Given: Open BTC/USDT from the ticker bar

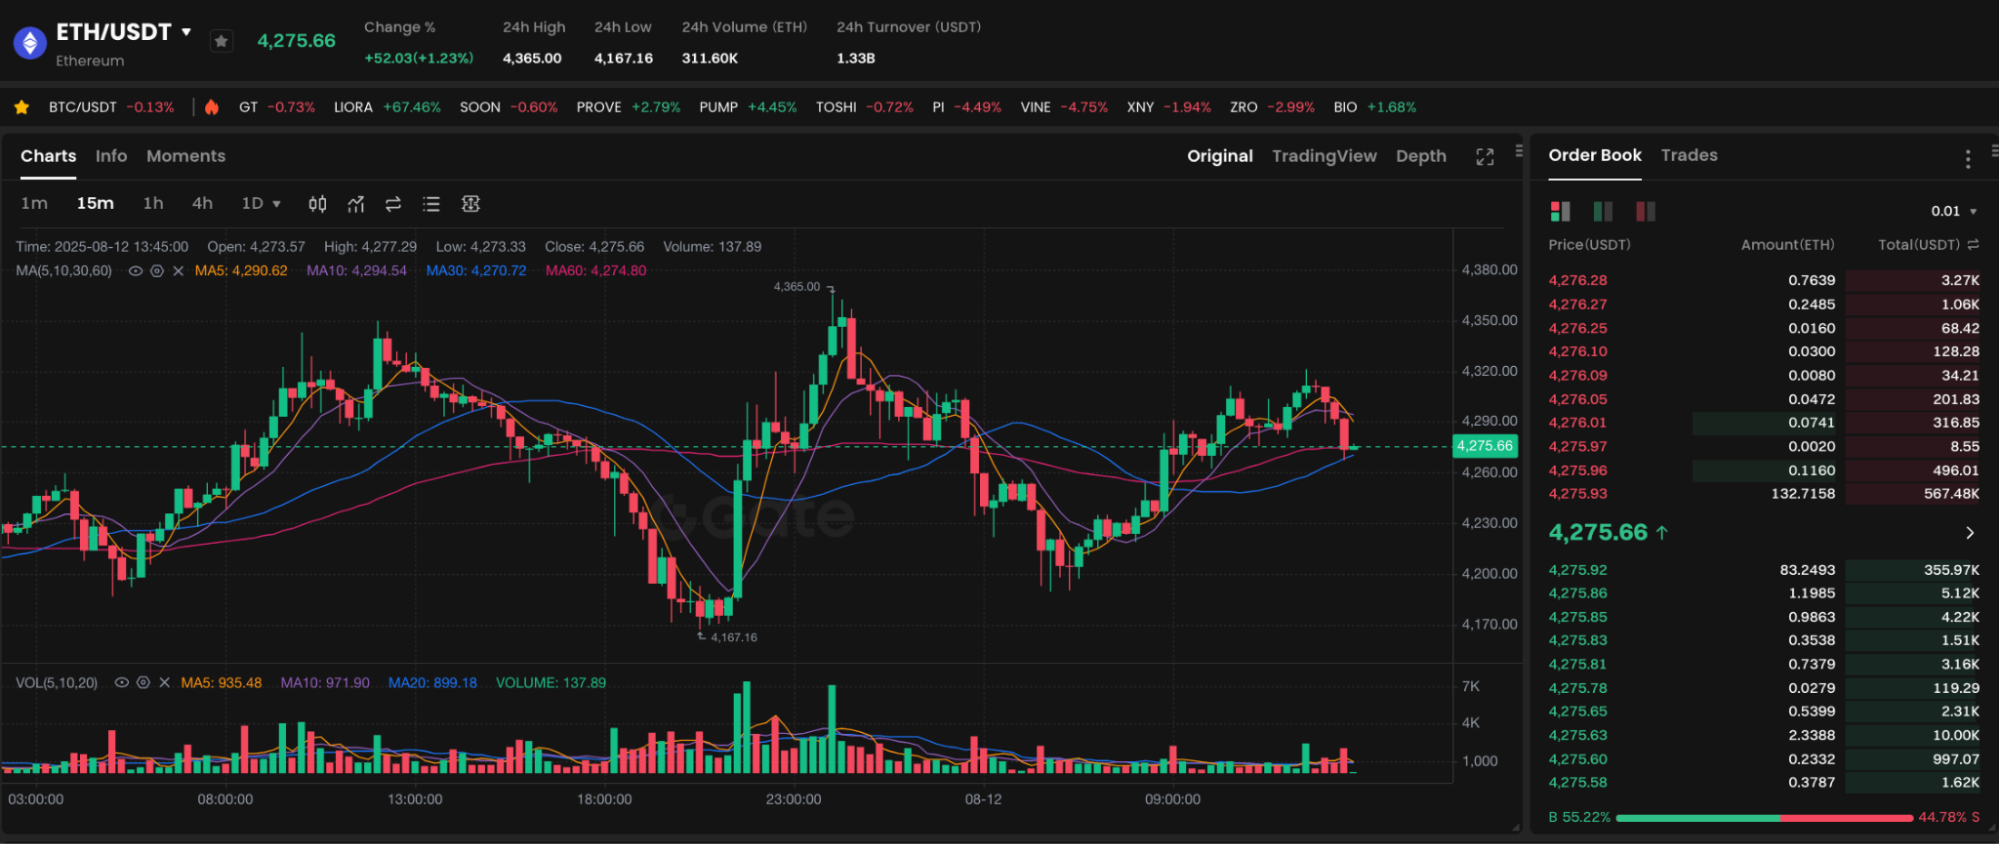Looking at the screenshot, I should click(x=83, y=107).
